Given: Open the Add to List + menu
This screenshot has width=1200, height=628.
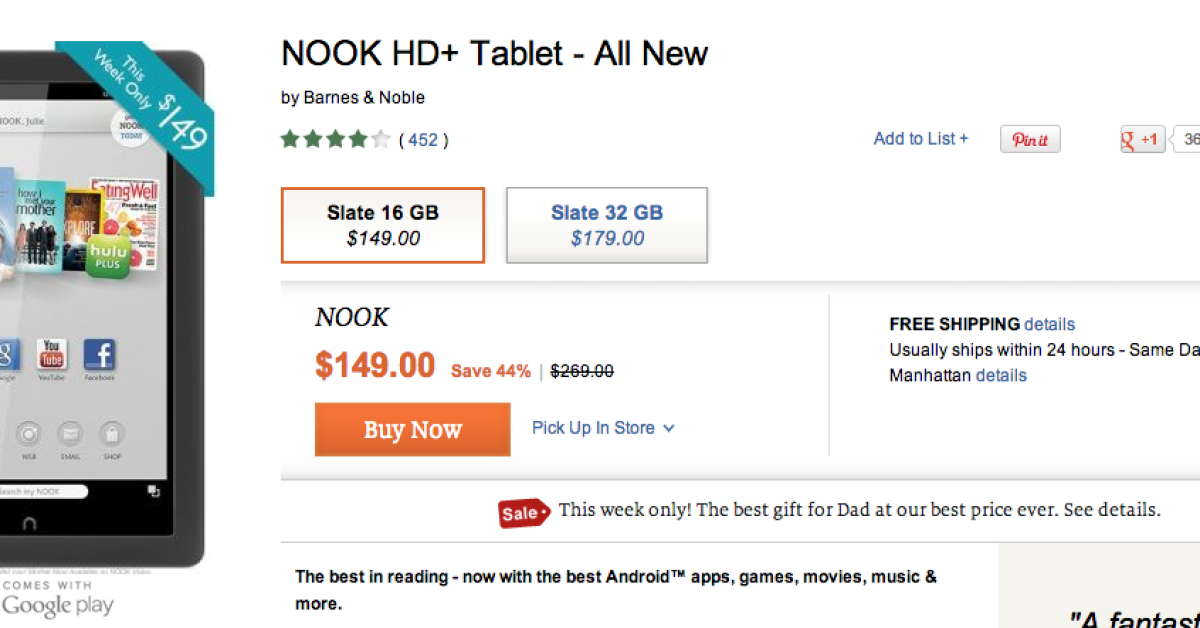Looking at the screenshot, I should (x=920, y=139).
